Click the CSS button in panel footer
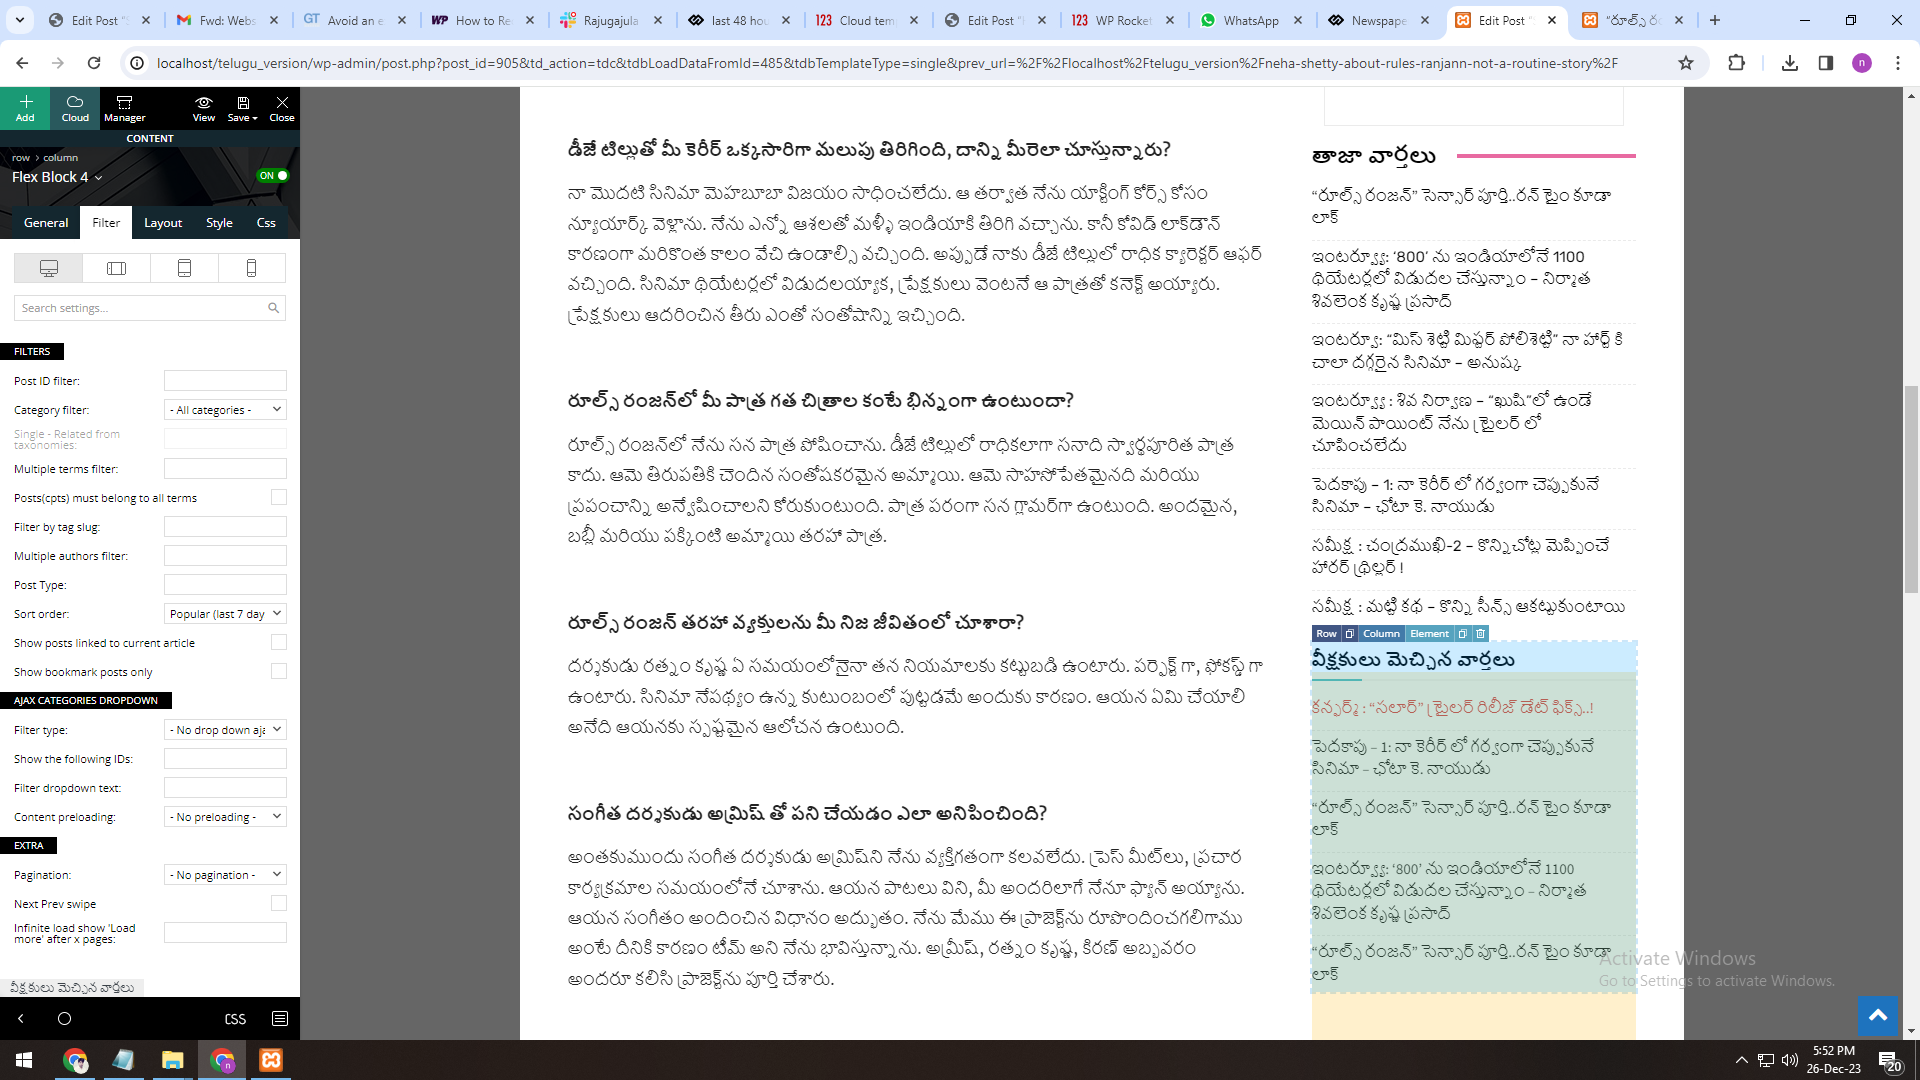 [x=235, y=1019]
